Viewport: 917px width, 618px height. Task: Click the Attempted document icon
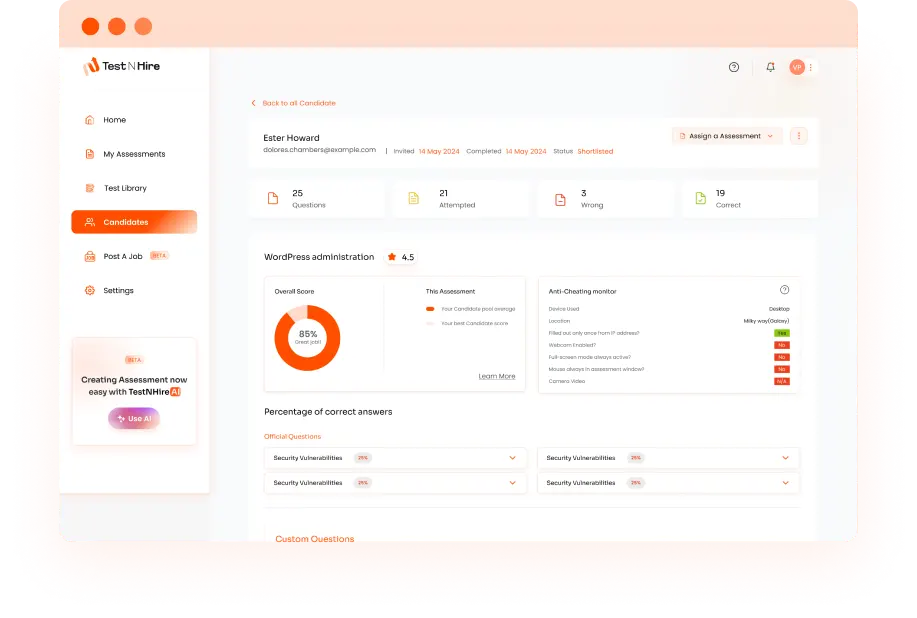click(413, 199)
